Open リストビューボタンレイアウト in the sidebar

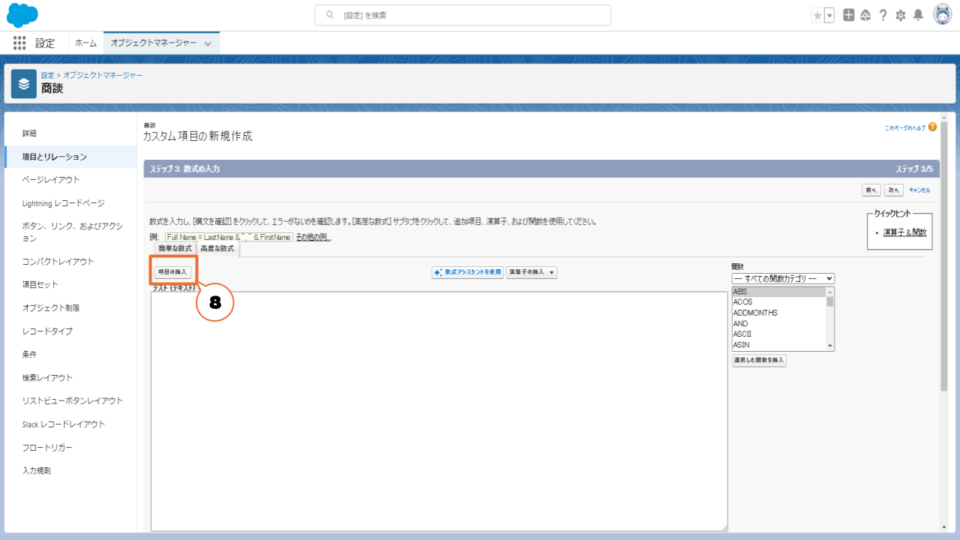point(72,400)
